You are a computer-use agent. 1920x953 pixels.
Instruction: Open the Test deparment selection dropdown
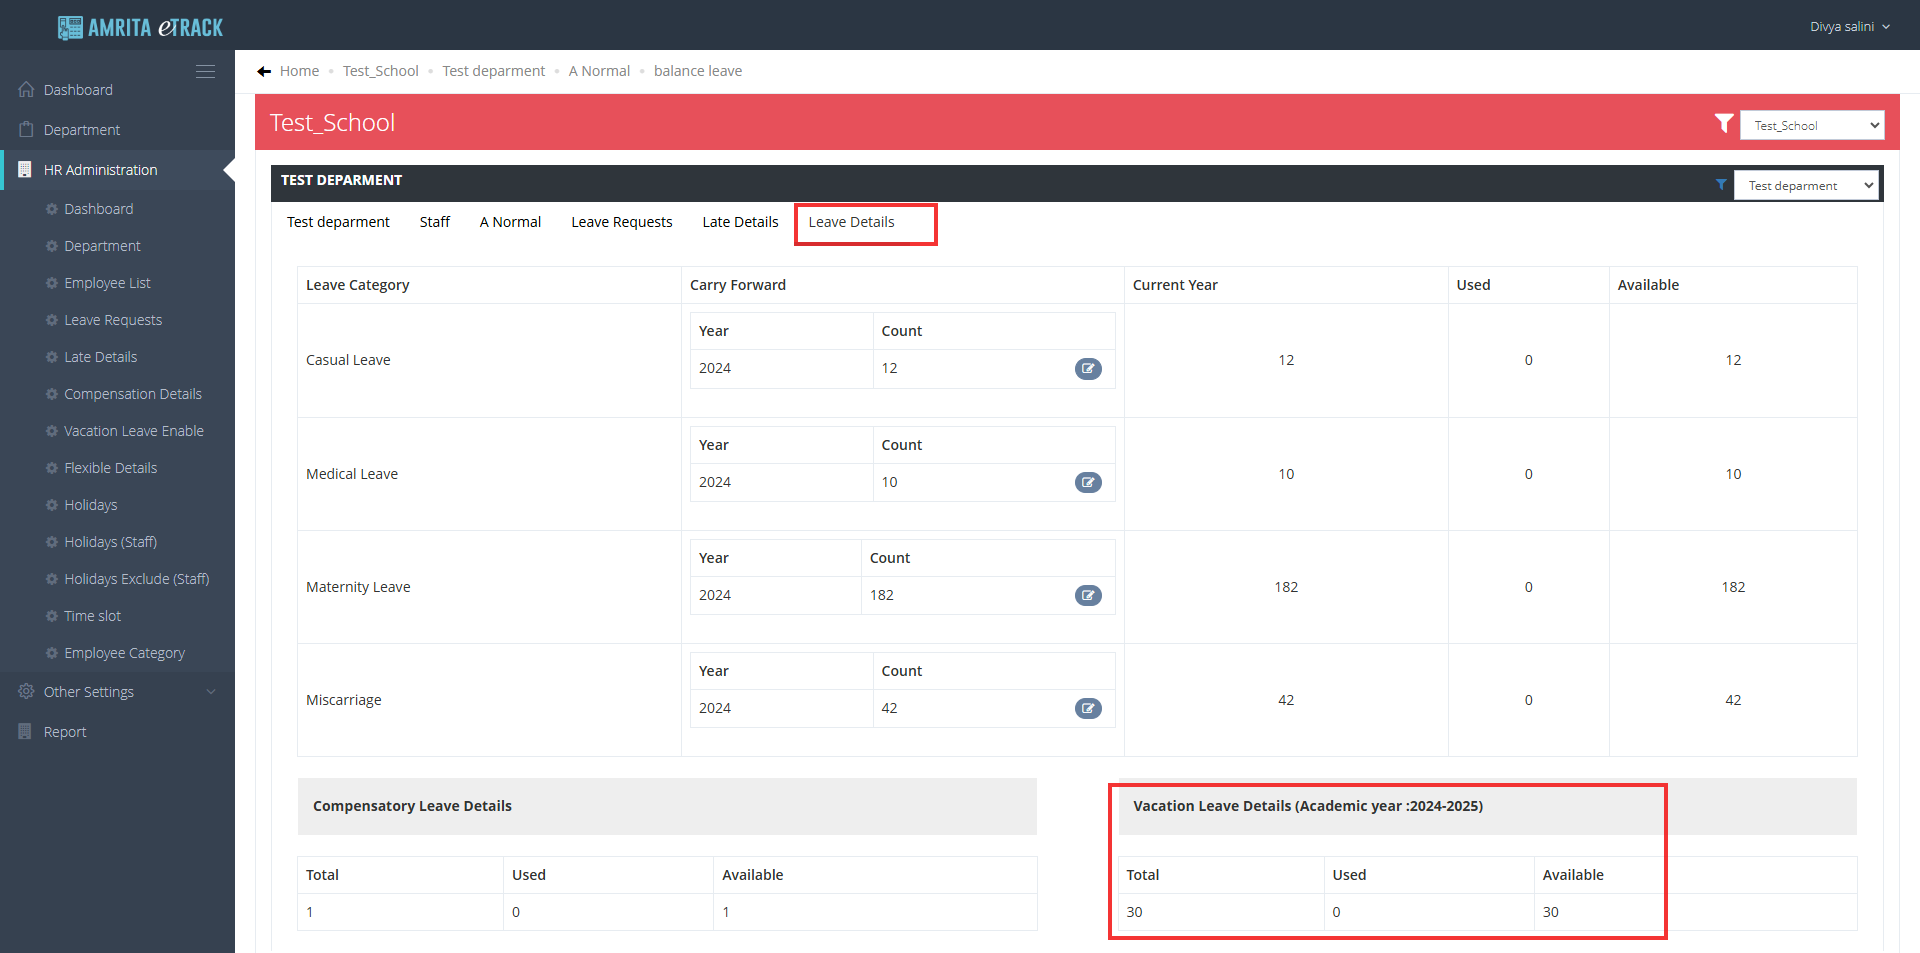pos(1805,186)
